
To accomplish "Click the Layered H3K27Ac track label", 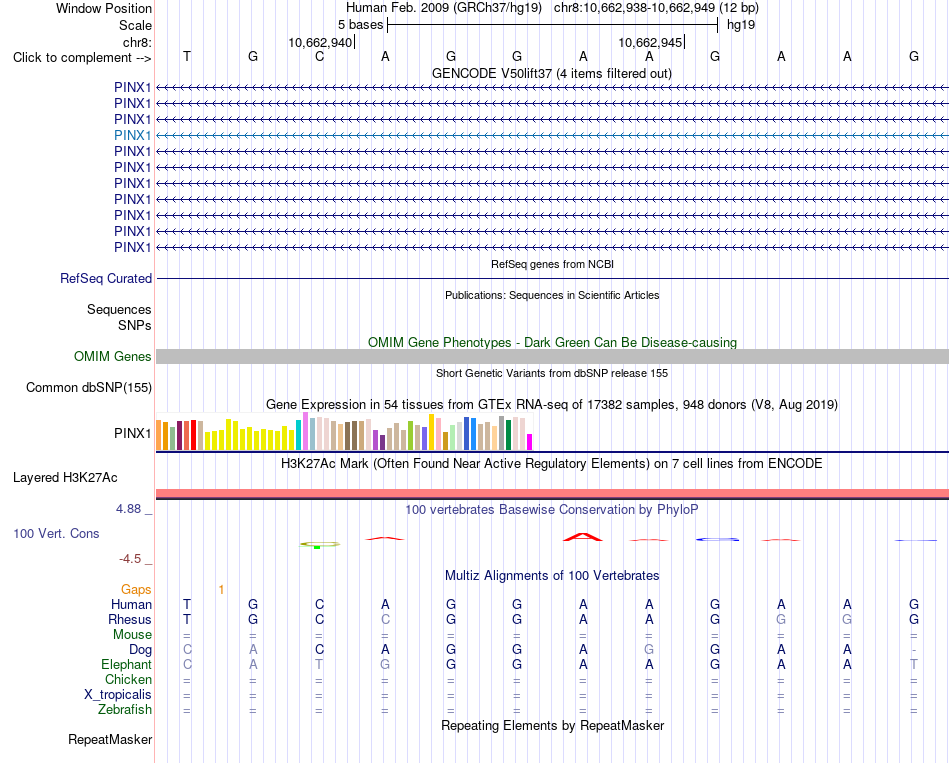I will 65,478.
